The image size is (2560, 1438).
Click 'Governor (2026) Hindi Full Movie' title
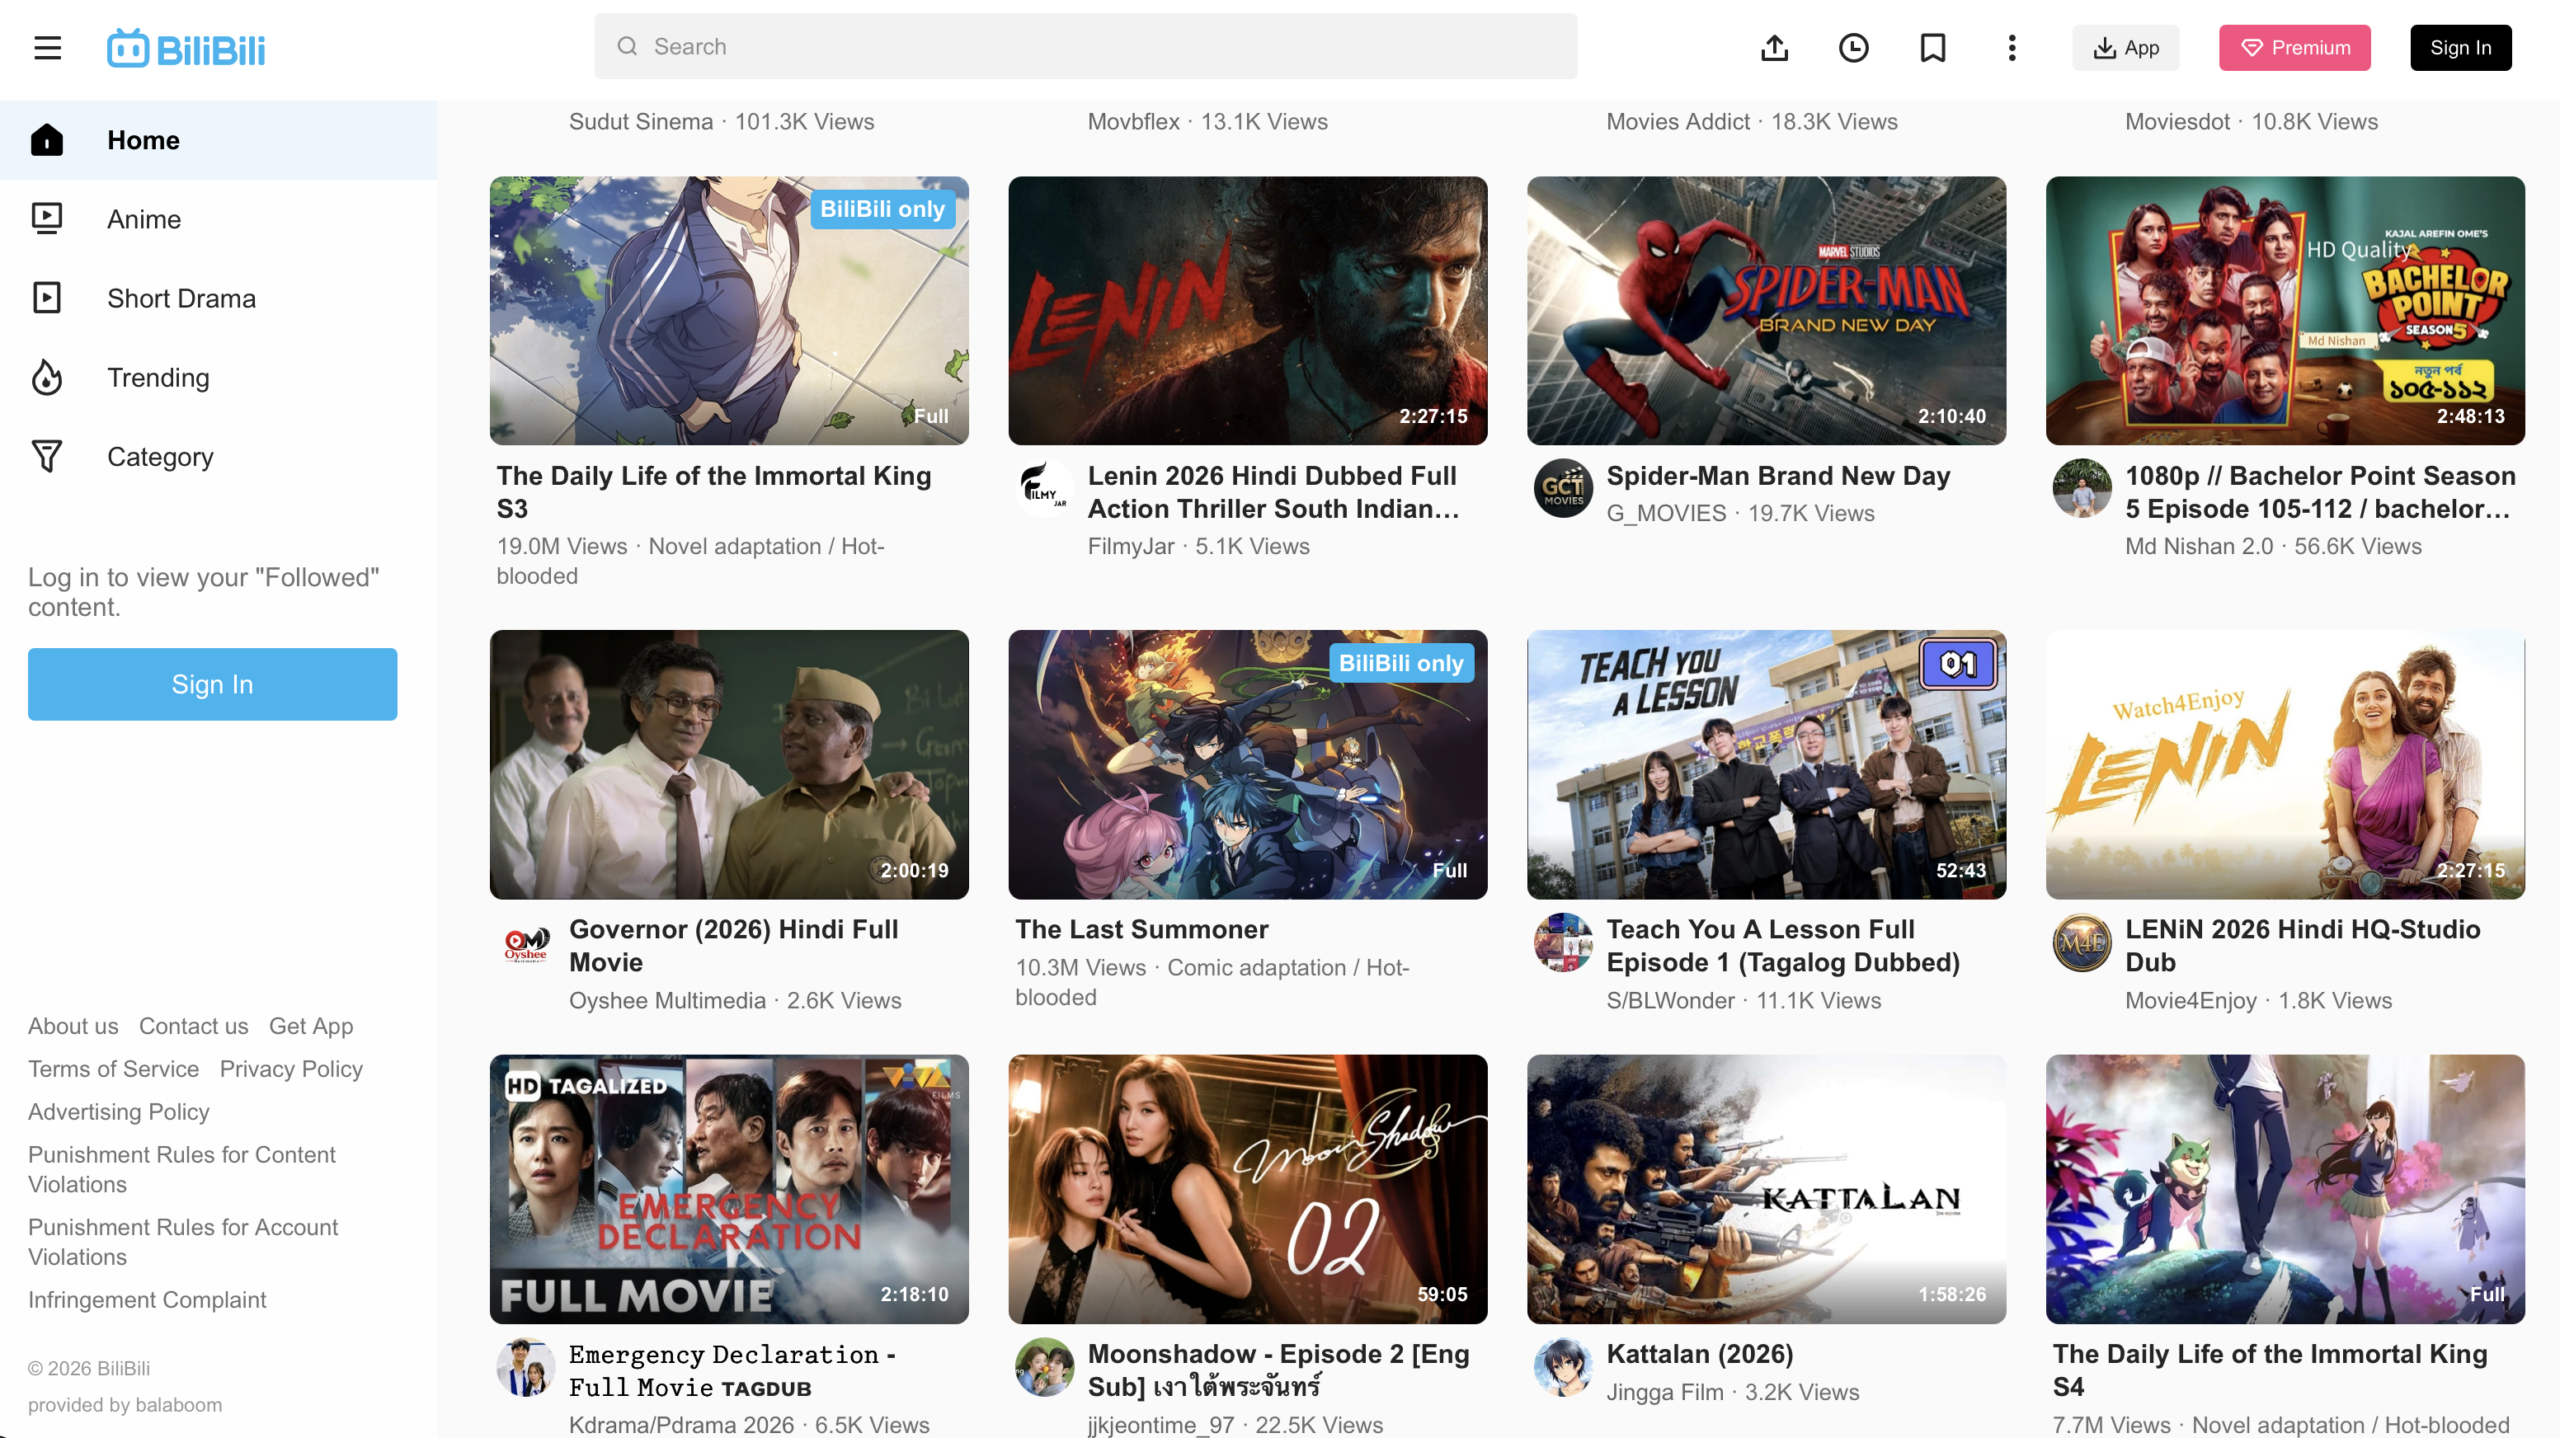point(734,946)
